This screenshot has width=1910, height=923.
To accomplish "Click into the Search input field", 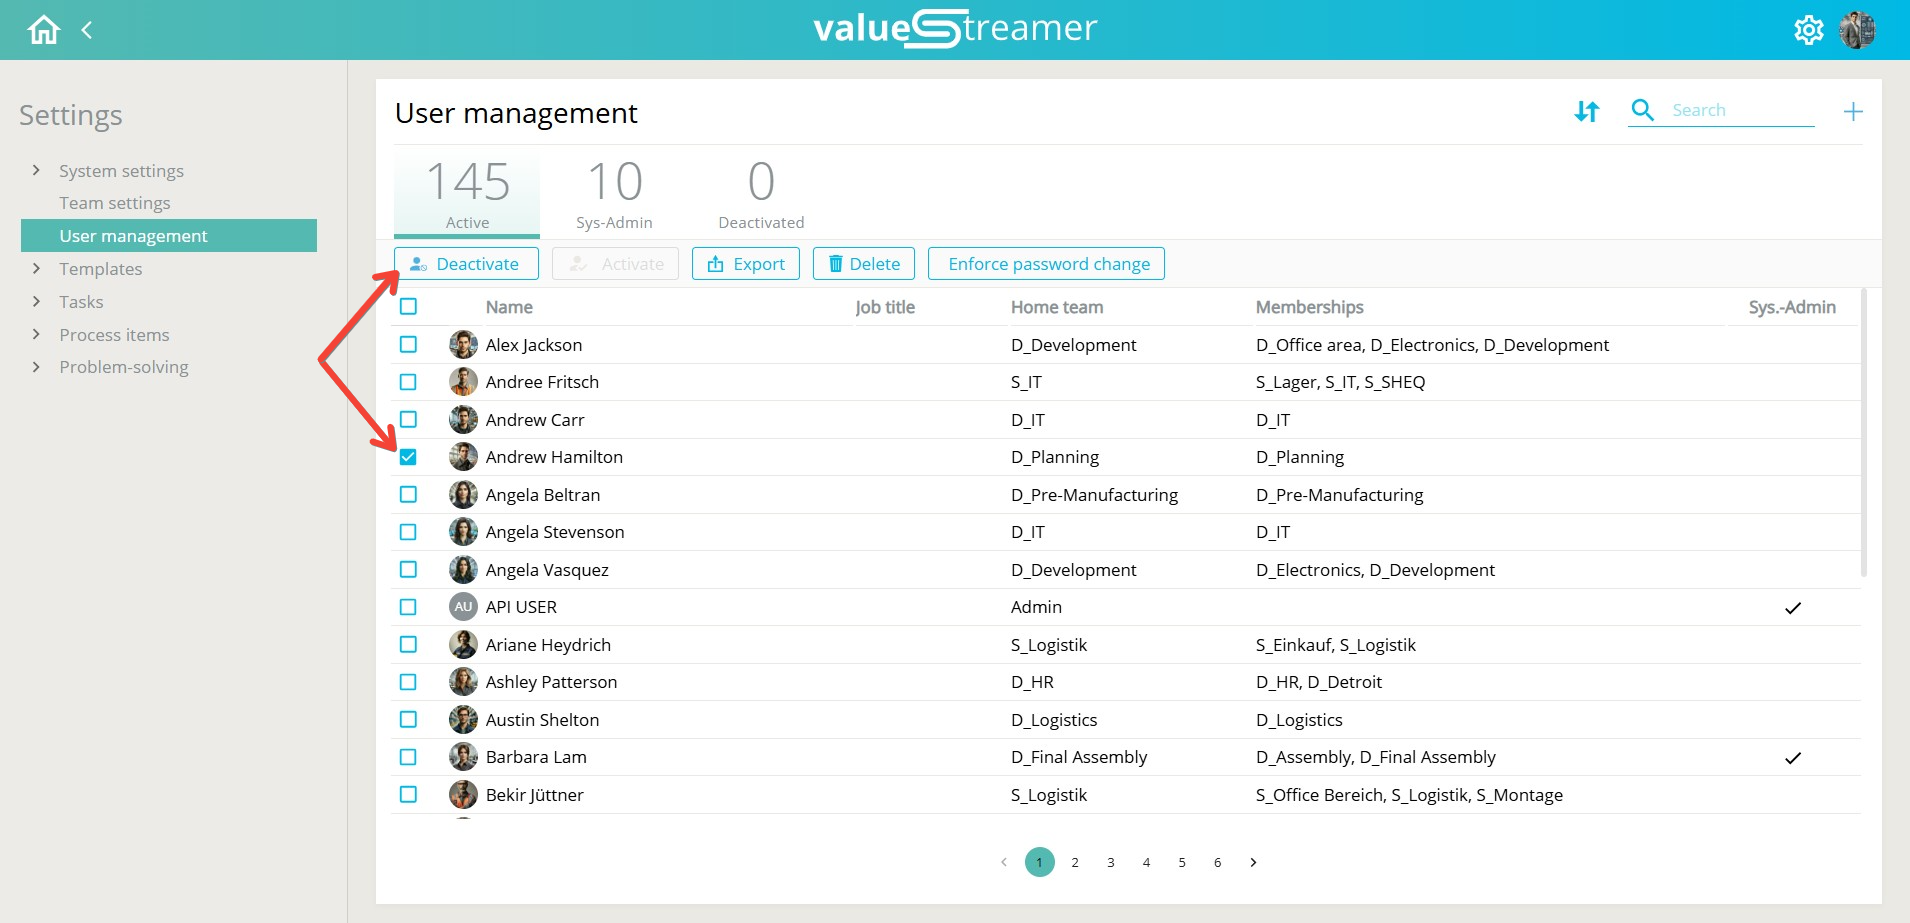I will coord(1741,110).
